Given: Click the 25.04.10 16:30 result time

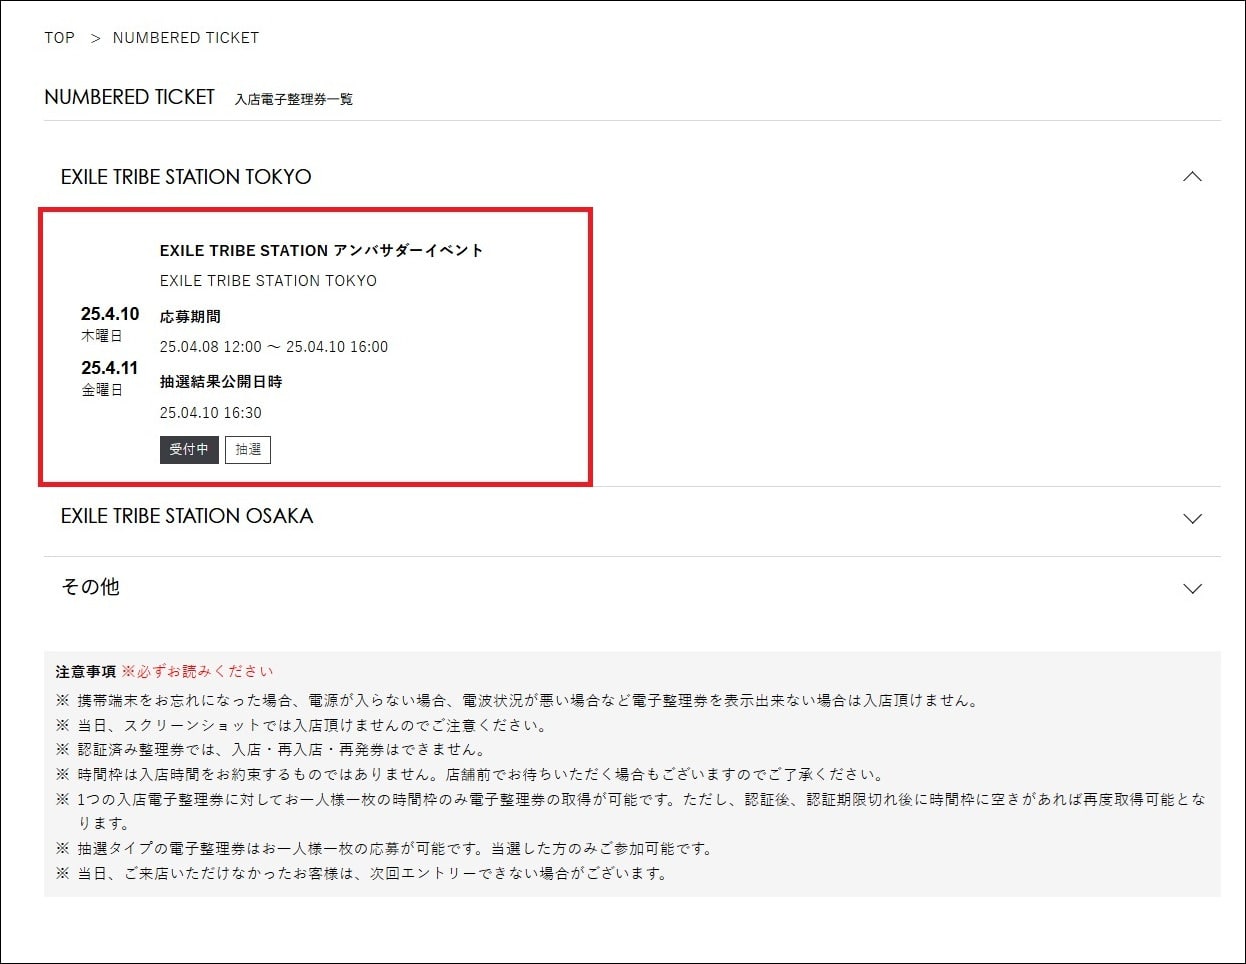Looking at the screenshot, I should [x=211, y=413].
